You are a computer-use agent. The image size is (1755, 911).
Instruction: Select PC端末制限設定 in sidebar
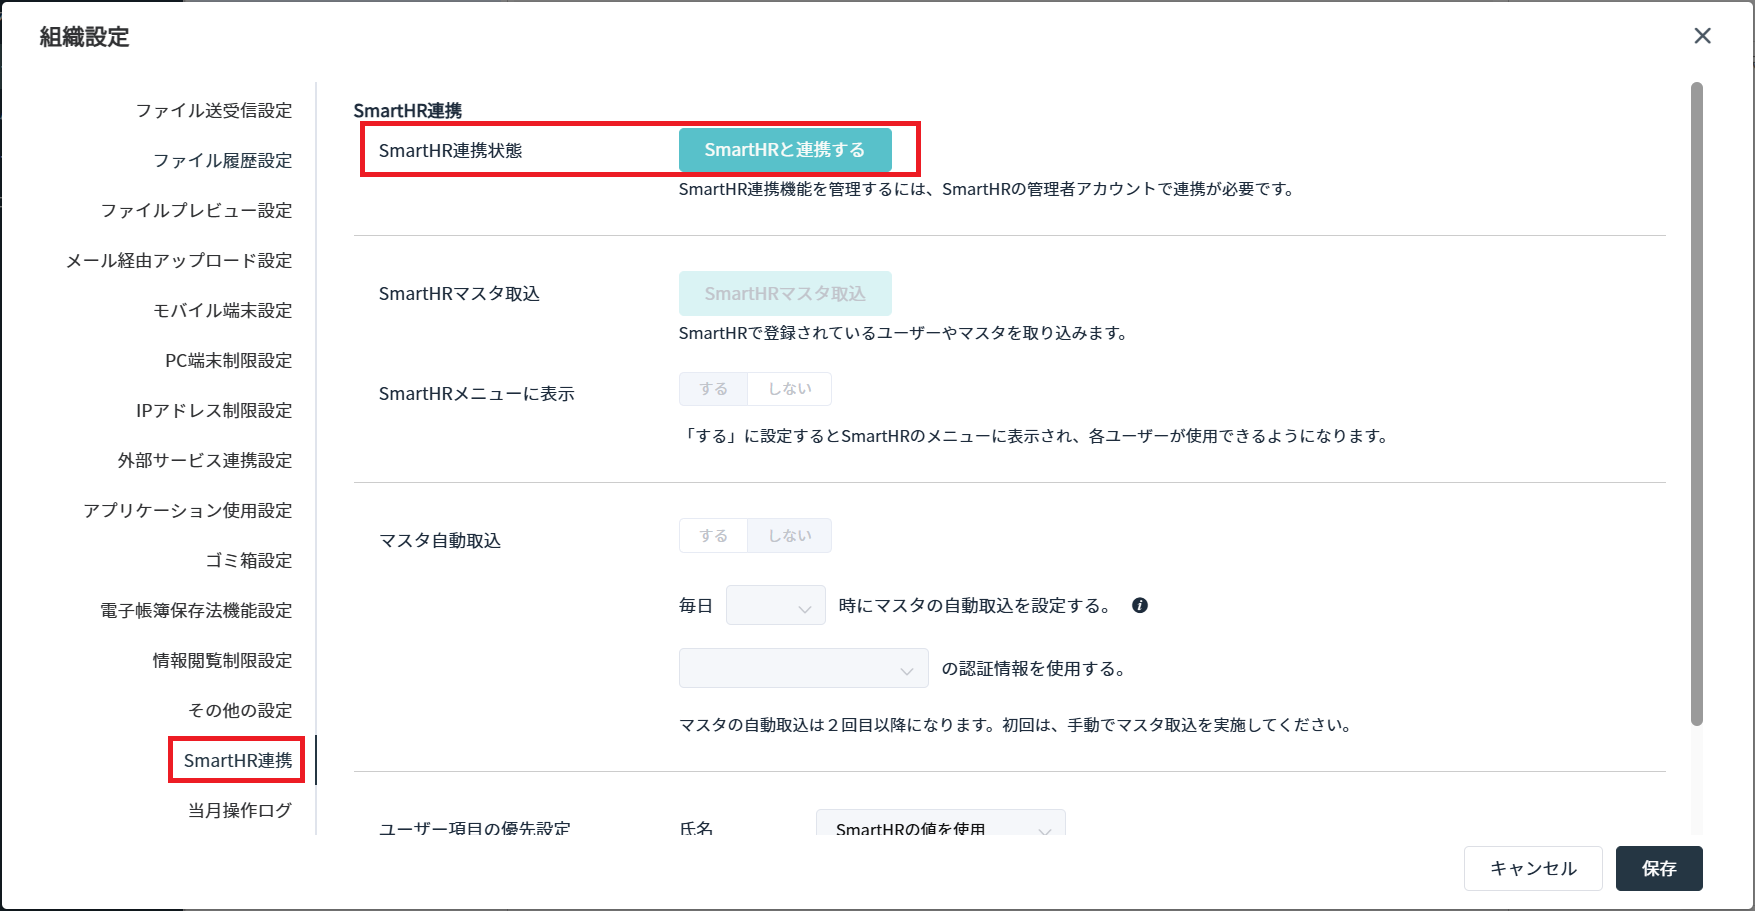pos(228,360)
